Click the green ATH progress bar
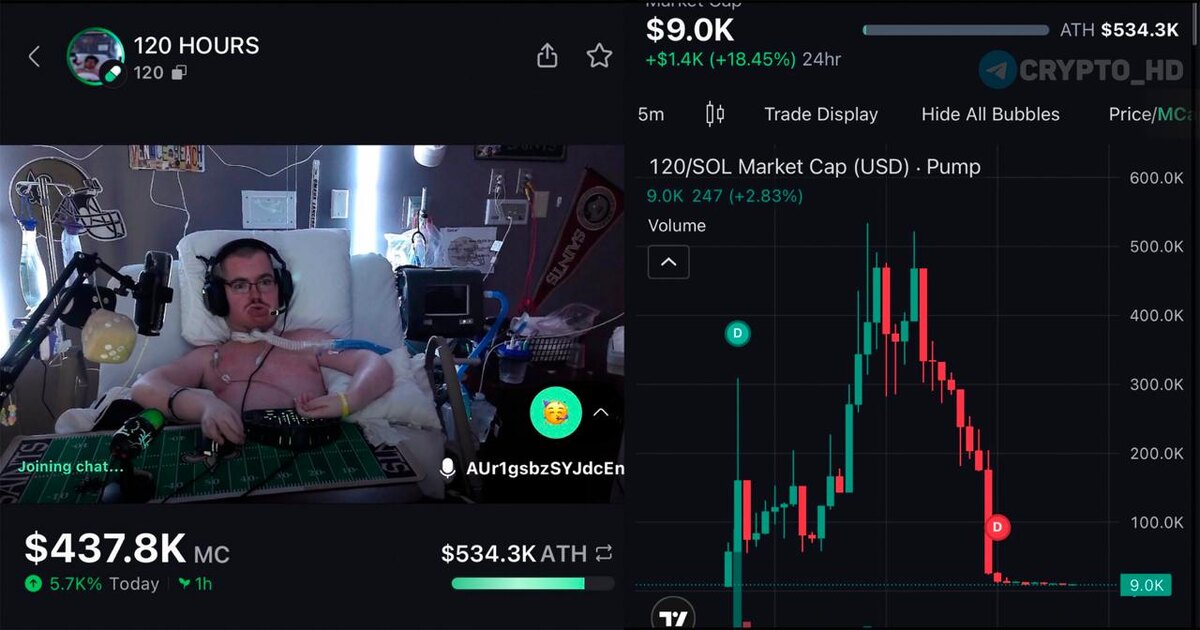The image size is (1200, 630). (532, 583)
